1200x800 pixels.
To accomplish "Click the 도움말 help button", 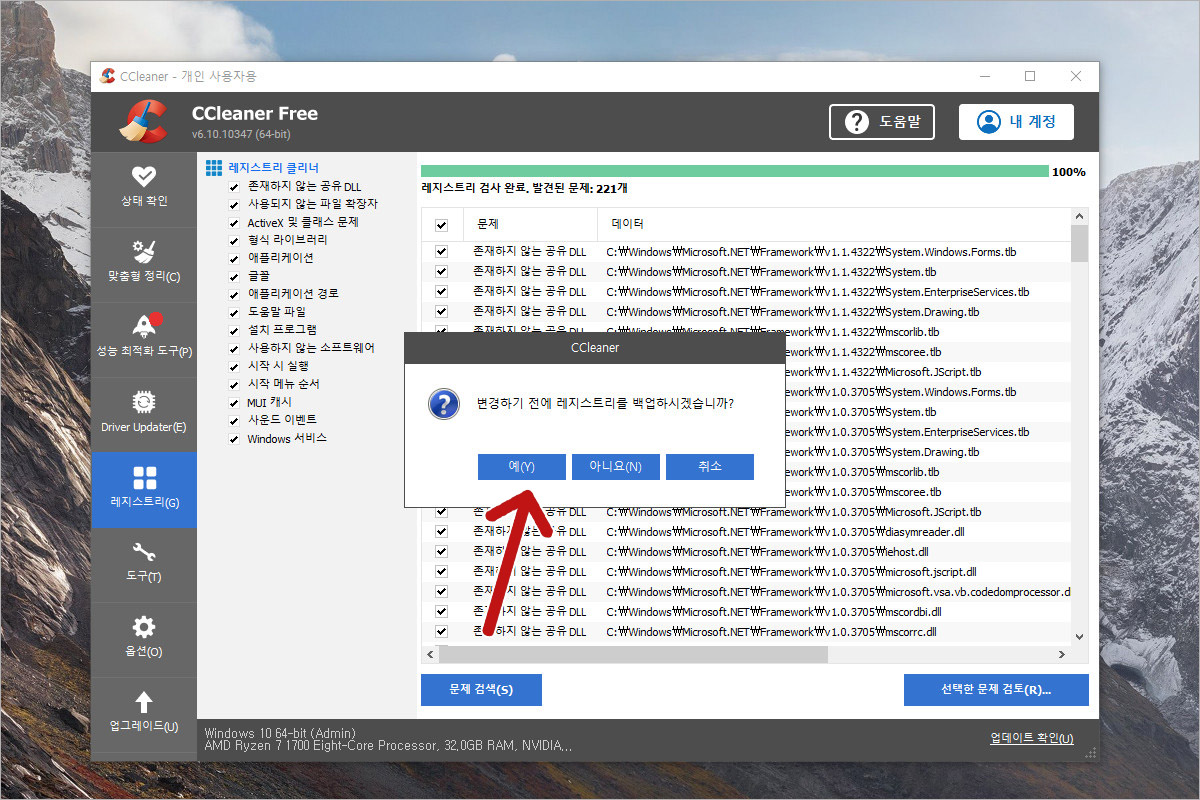I will (x=881, y=122).
